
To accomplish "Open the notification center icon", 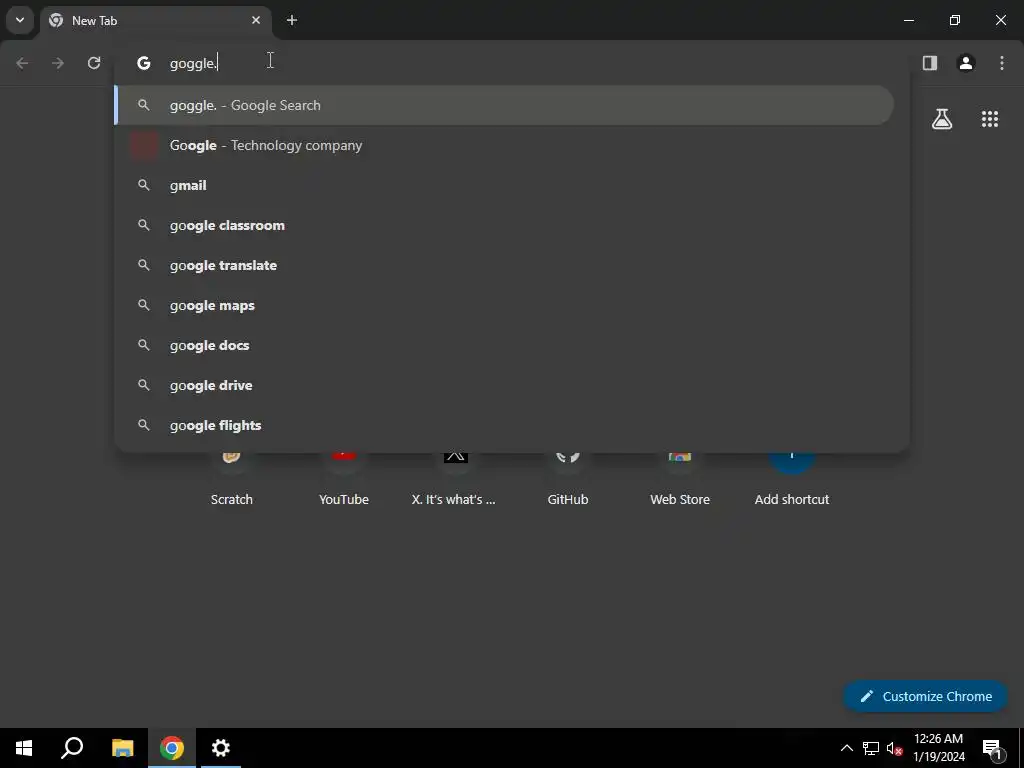I will coord(992,748).
